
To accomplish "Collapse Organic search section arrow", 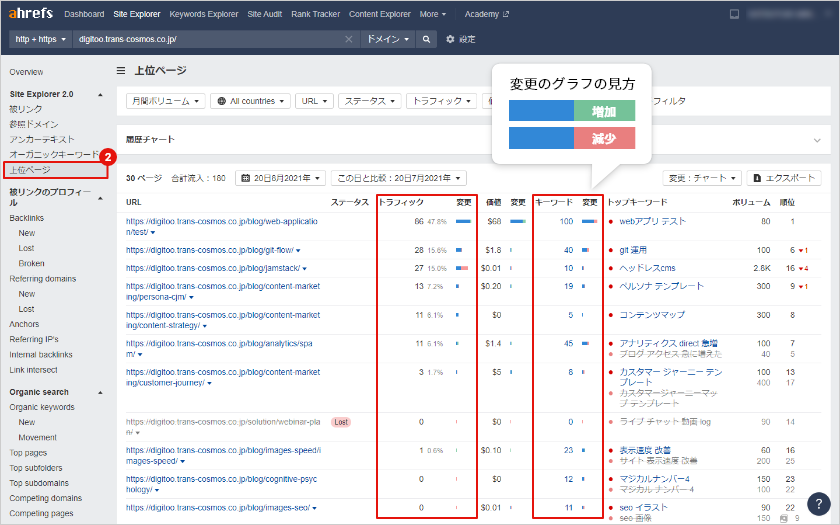I will [x=100, y=393].
